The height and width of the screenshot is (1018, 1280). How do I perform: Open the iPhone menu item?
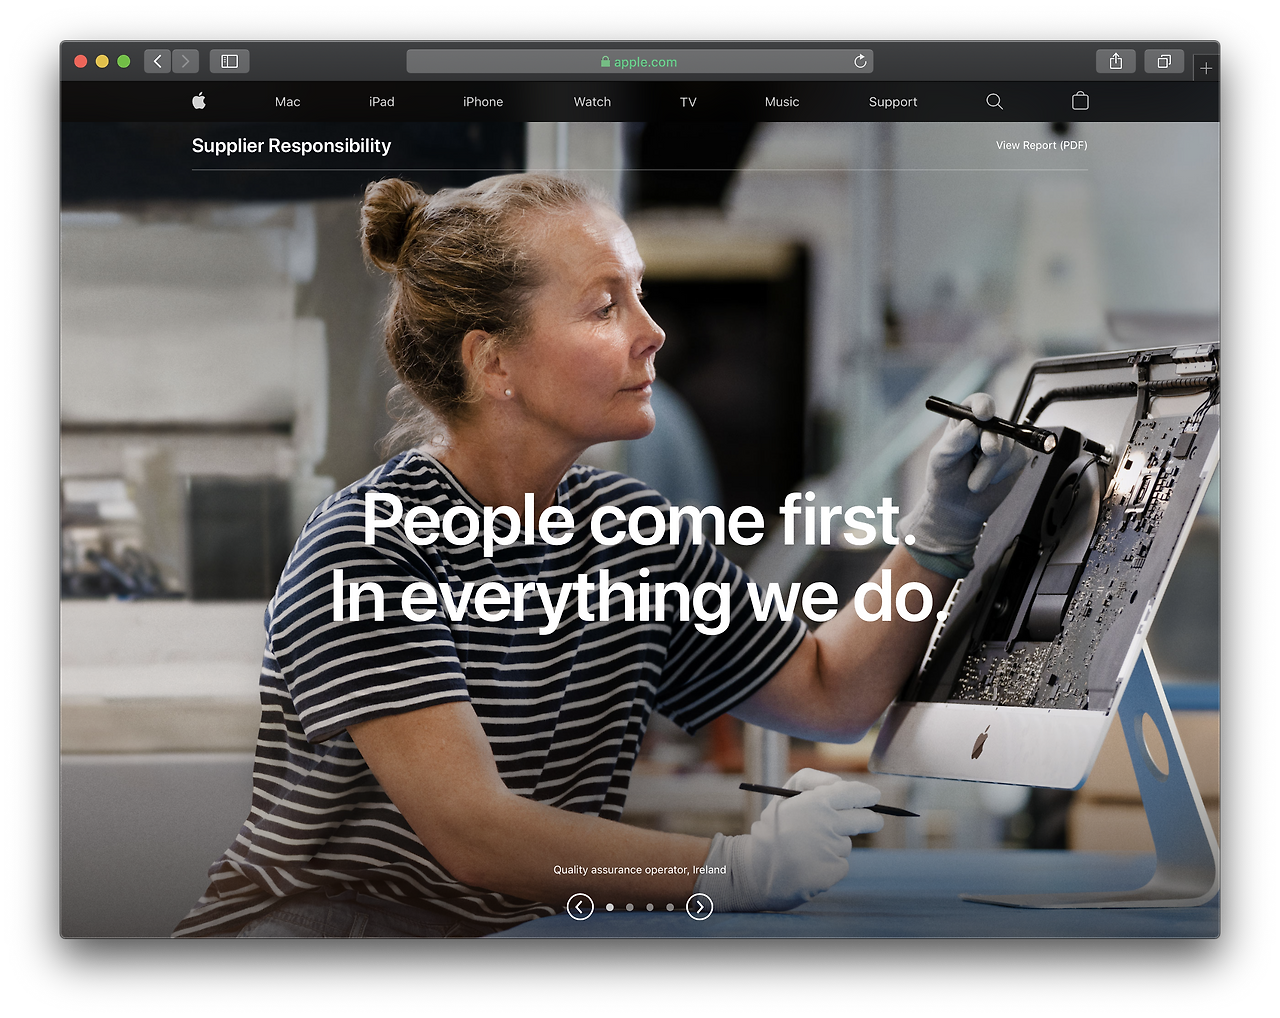(x=483, y=102)
